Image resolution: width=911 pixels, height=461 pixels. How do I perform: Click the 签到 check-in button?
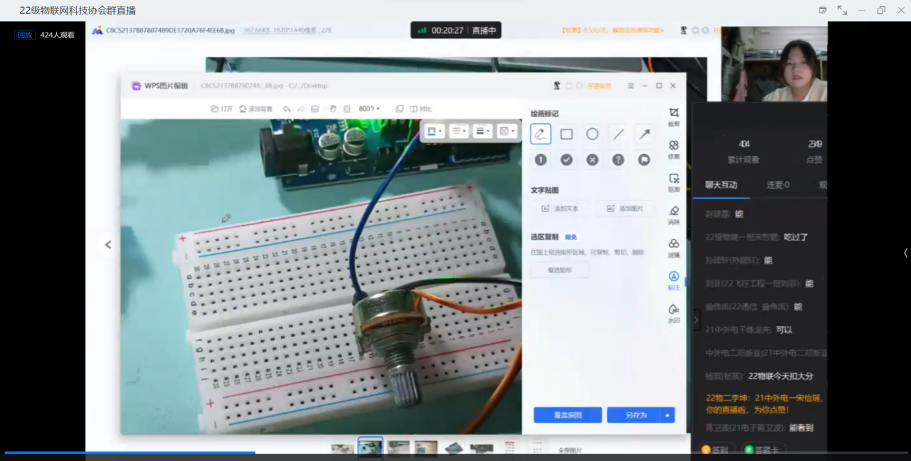coord(715,450)
